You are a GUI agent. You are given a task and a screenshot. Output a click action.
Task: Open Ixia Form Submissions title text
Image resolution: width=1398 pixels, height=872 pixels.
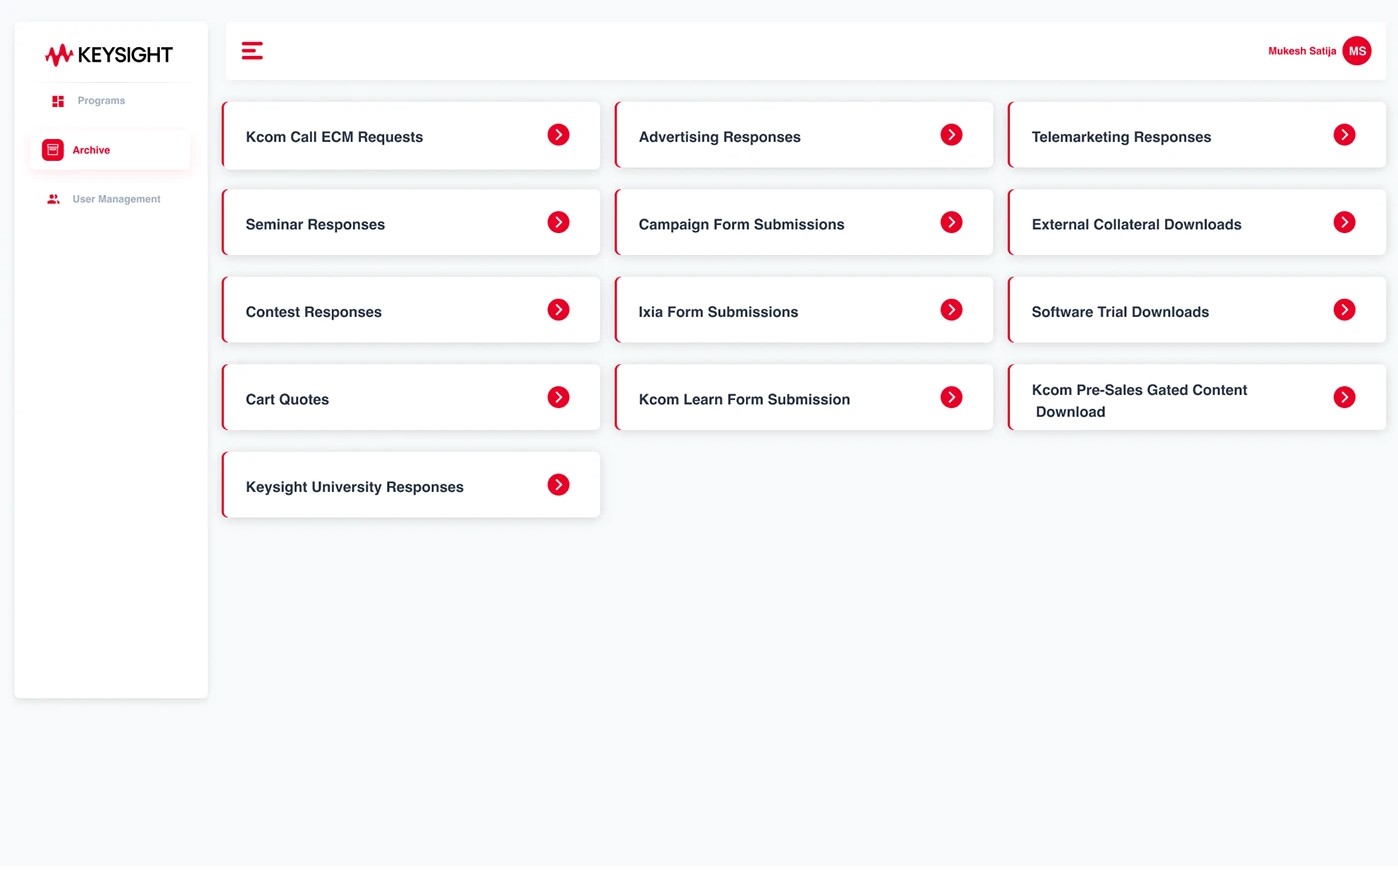pos(719,312)
